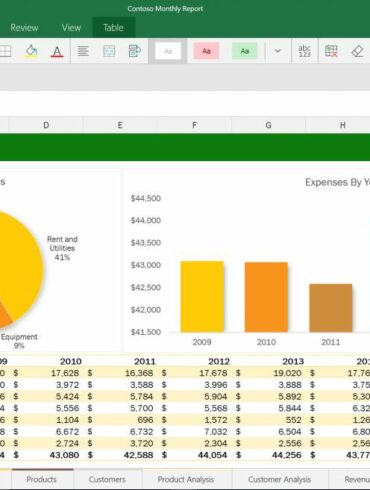The height and width of the screenshot is (490, 370).
Task: Select the 2010 orange chart bar
Action: (266, 297)
